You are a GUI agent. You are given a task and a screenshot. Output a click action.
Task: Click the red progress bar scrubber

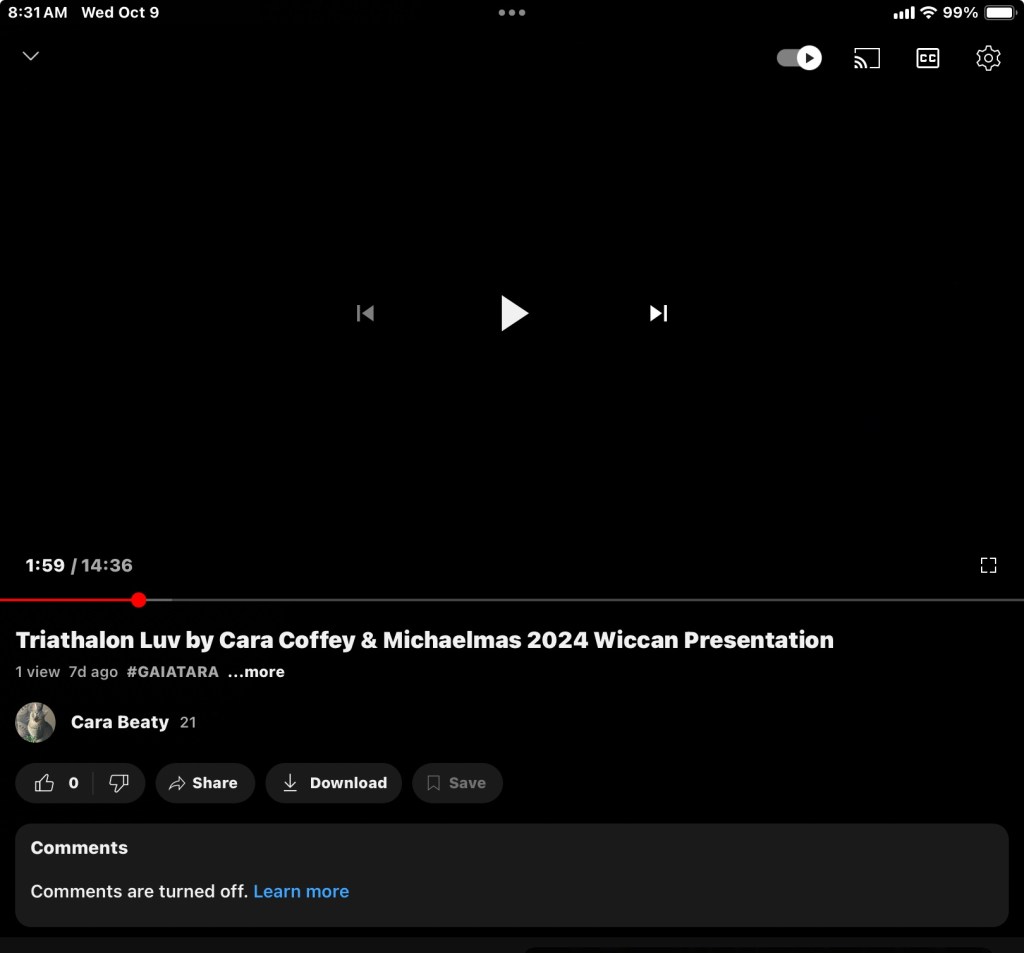click(x=139, y=600)
